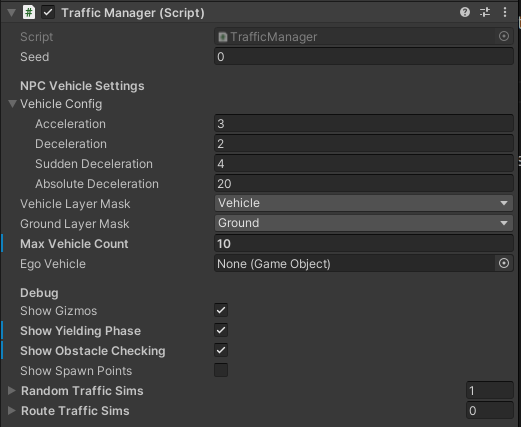Open the component presets icon

(x=485, y=12)
